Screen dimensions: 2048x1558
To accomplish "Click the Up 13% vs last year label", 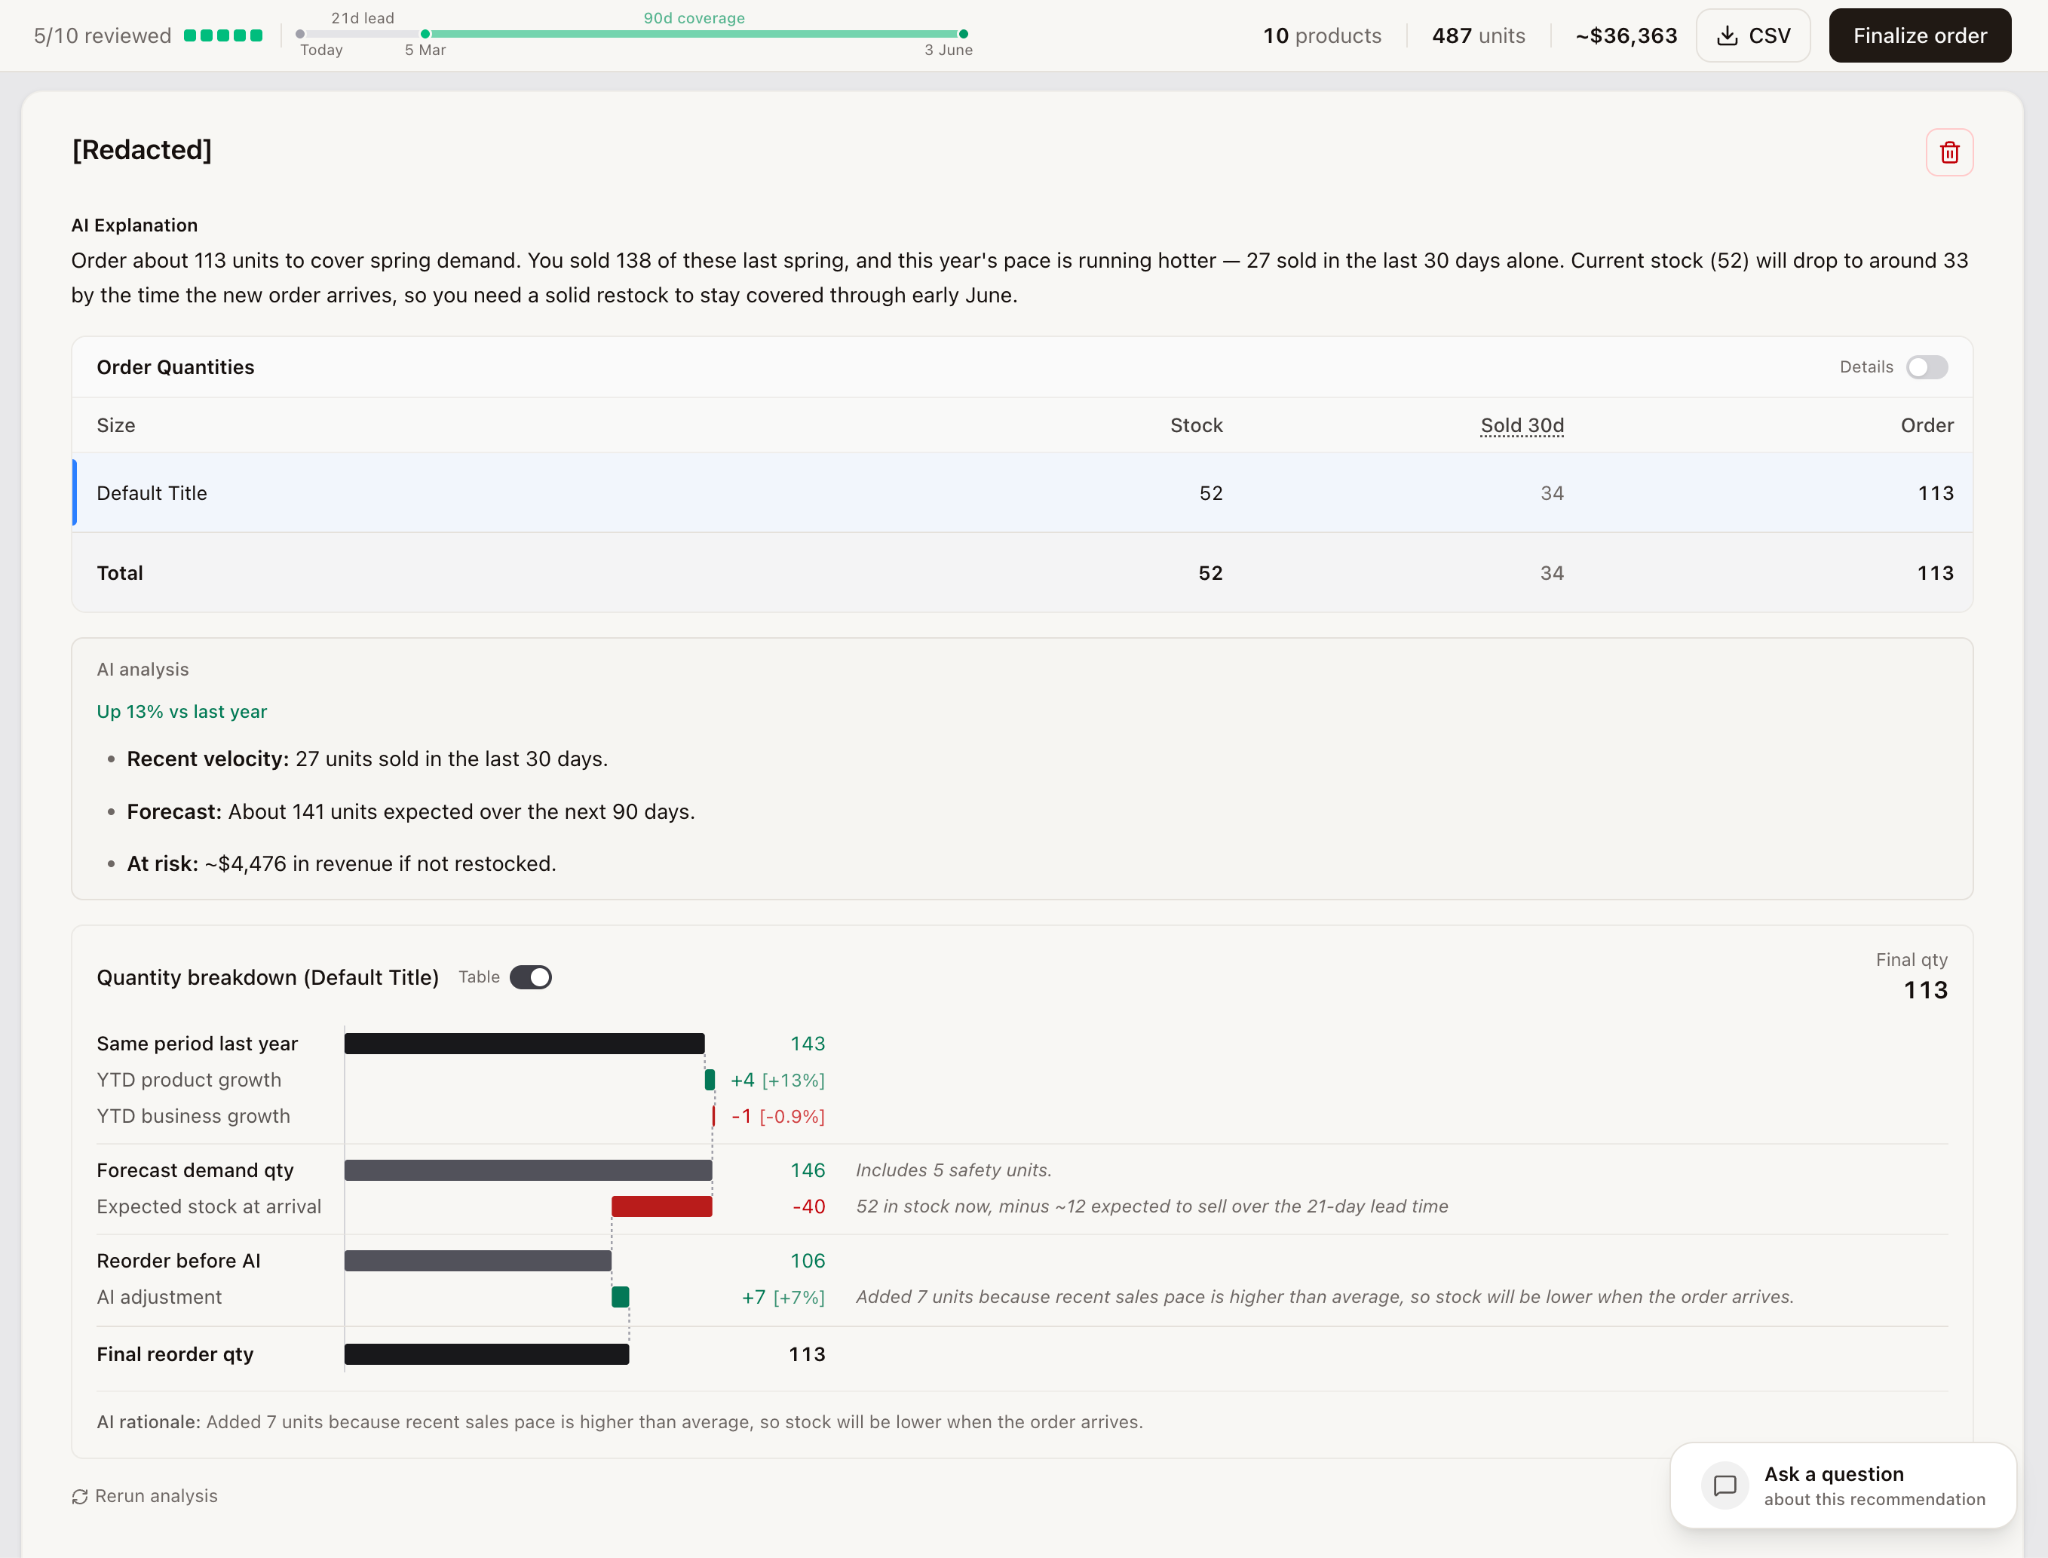I will 181,711.
